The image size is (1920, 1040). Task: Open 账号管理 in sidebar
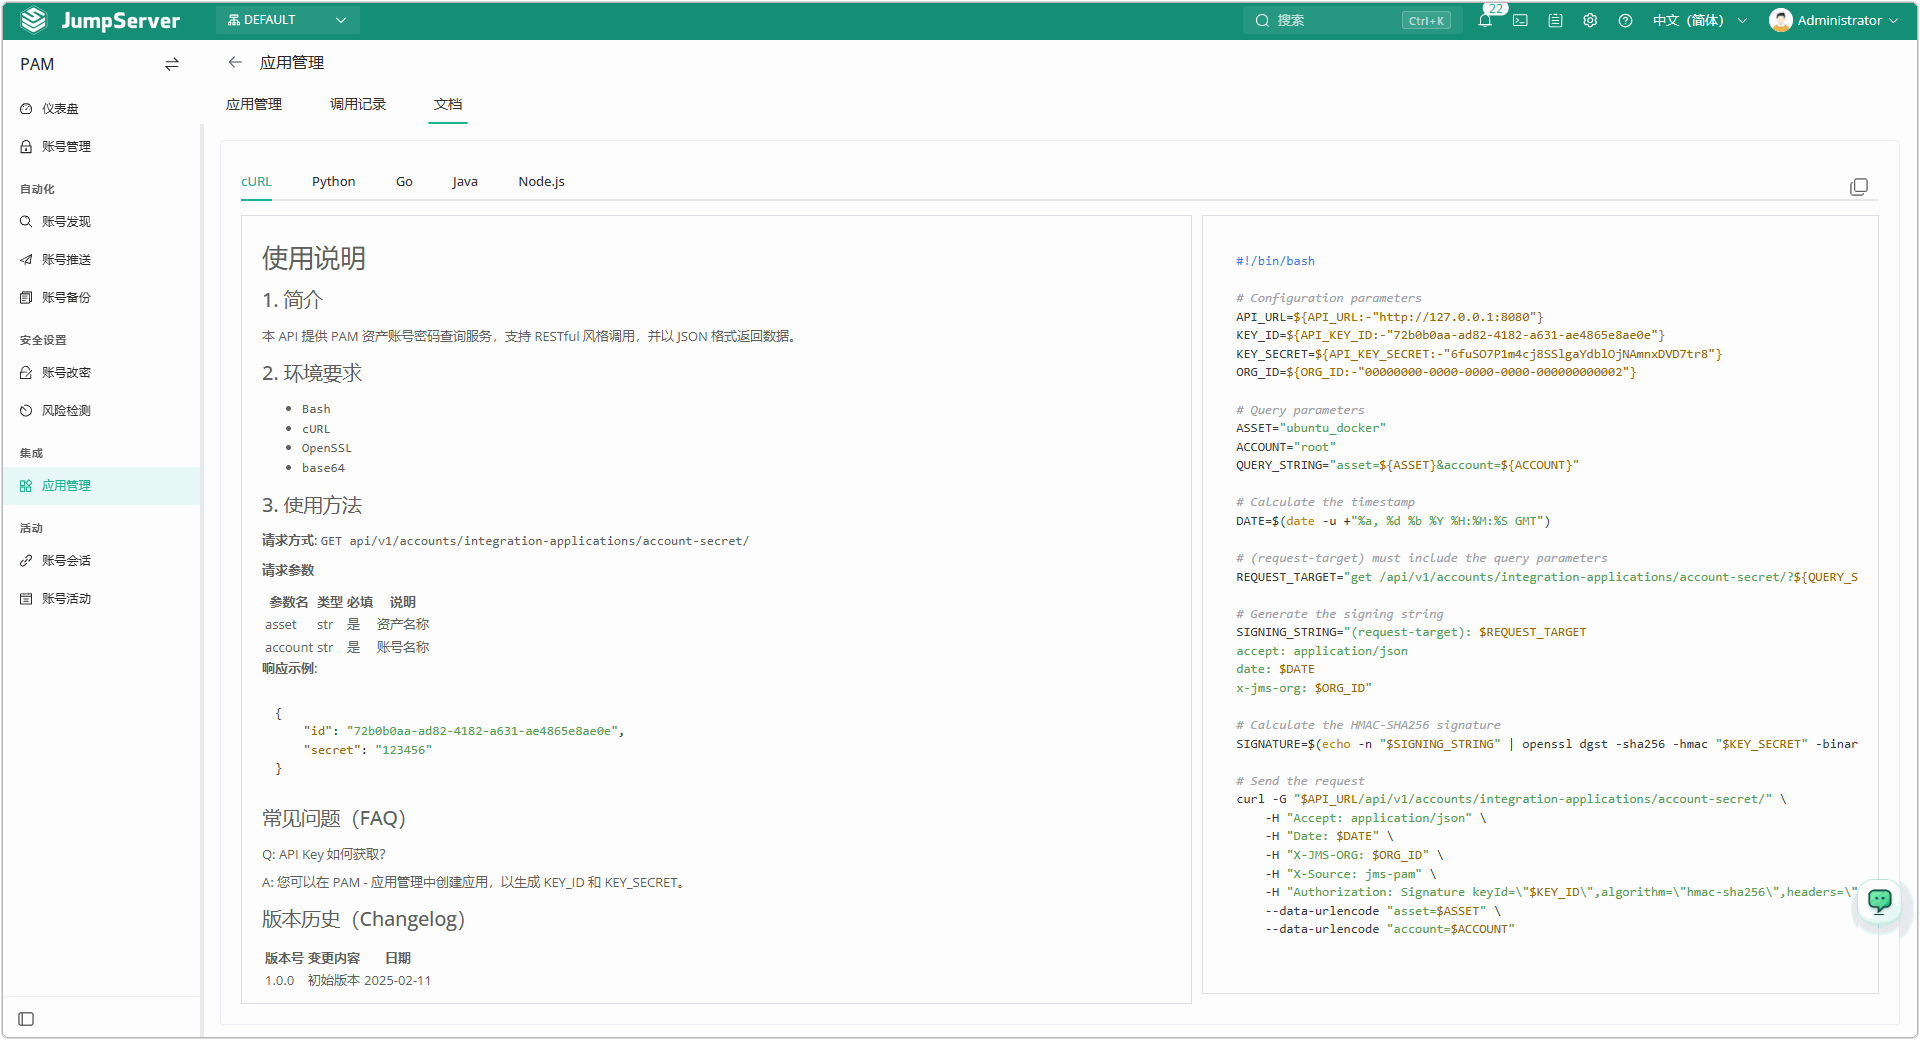coord(101,146)
